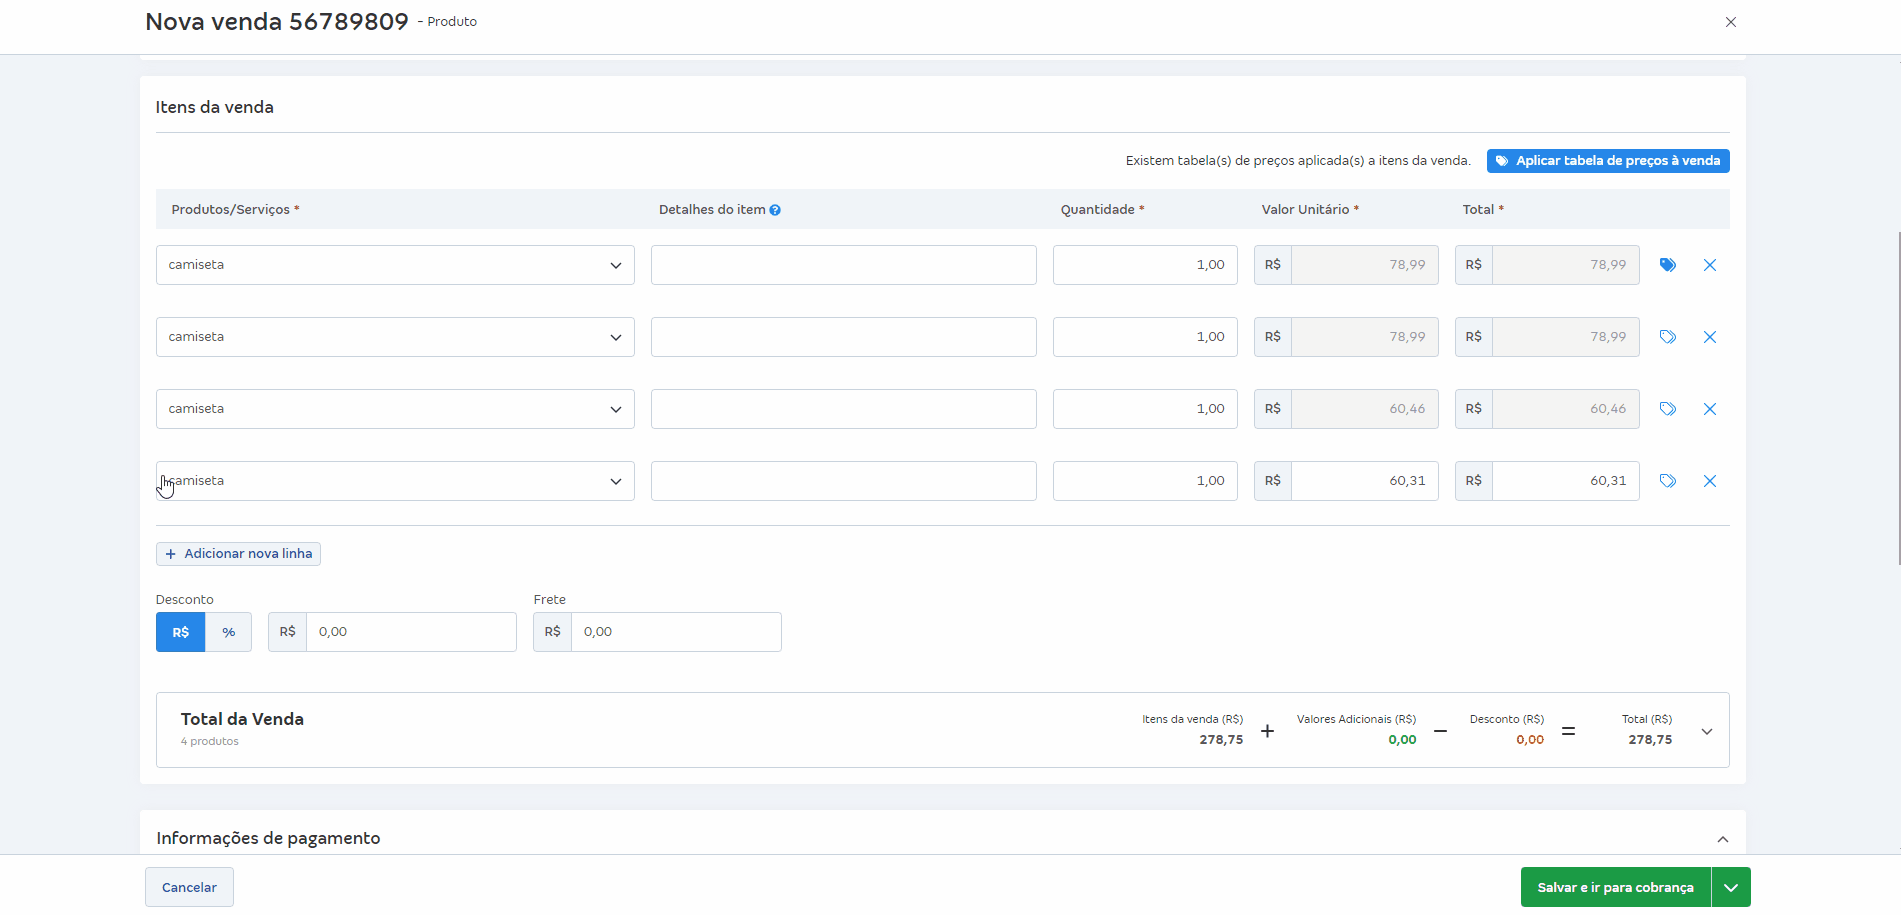
Task: Click Detalhes field of first row
Action: click(x=843, y=265)
